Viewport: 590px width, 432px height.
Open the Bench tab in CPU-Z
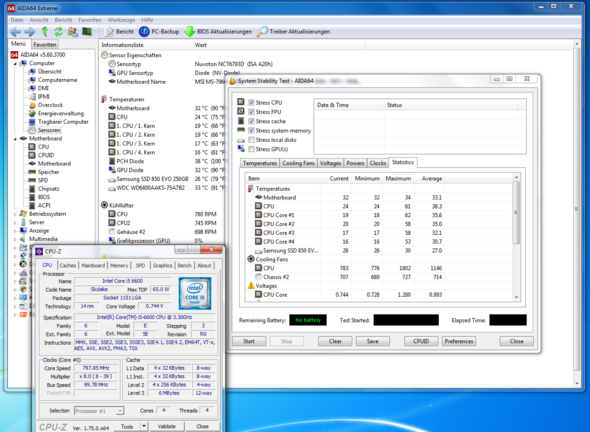coord(184,266)
